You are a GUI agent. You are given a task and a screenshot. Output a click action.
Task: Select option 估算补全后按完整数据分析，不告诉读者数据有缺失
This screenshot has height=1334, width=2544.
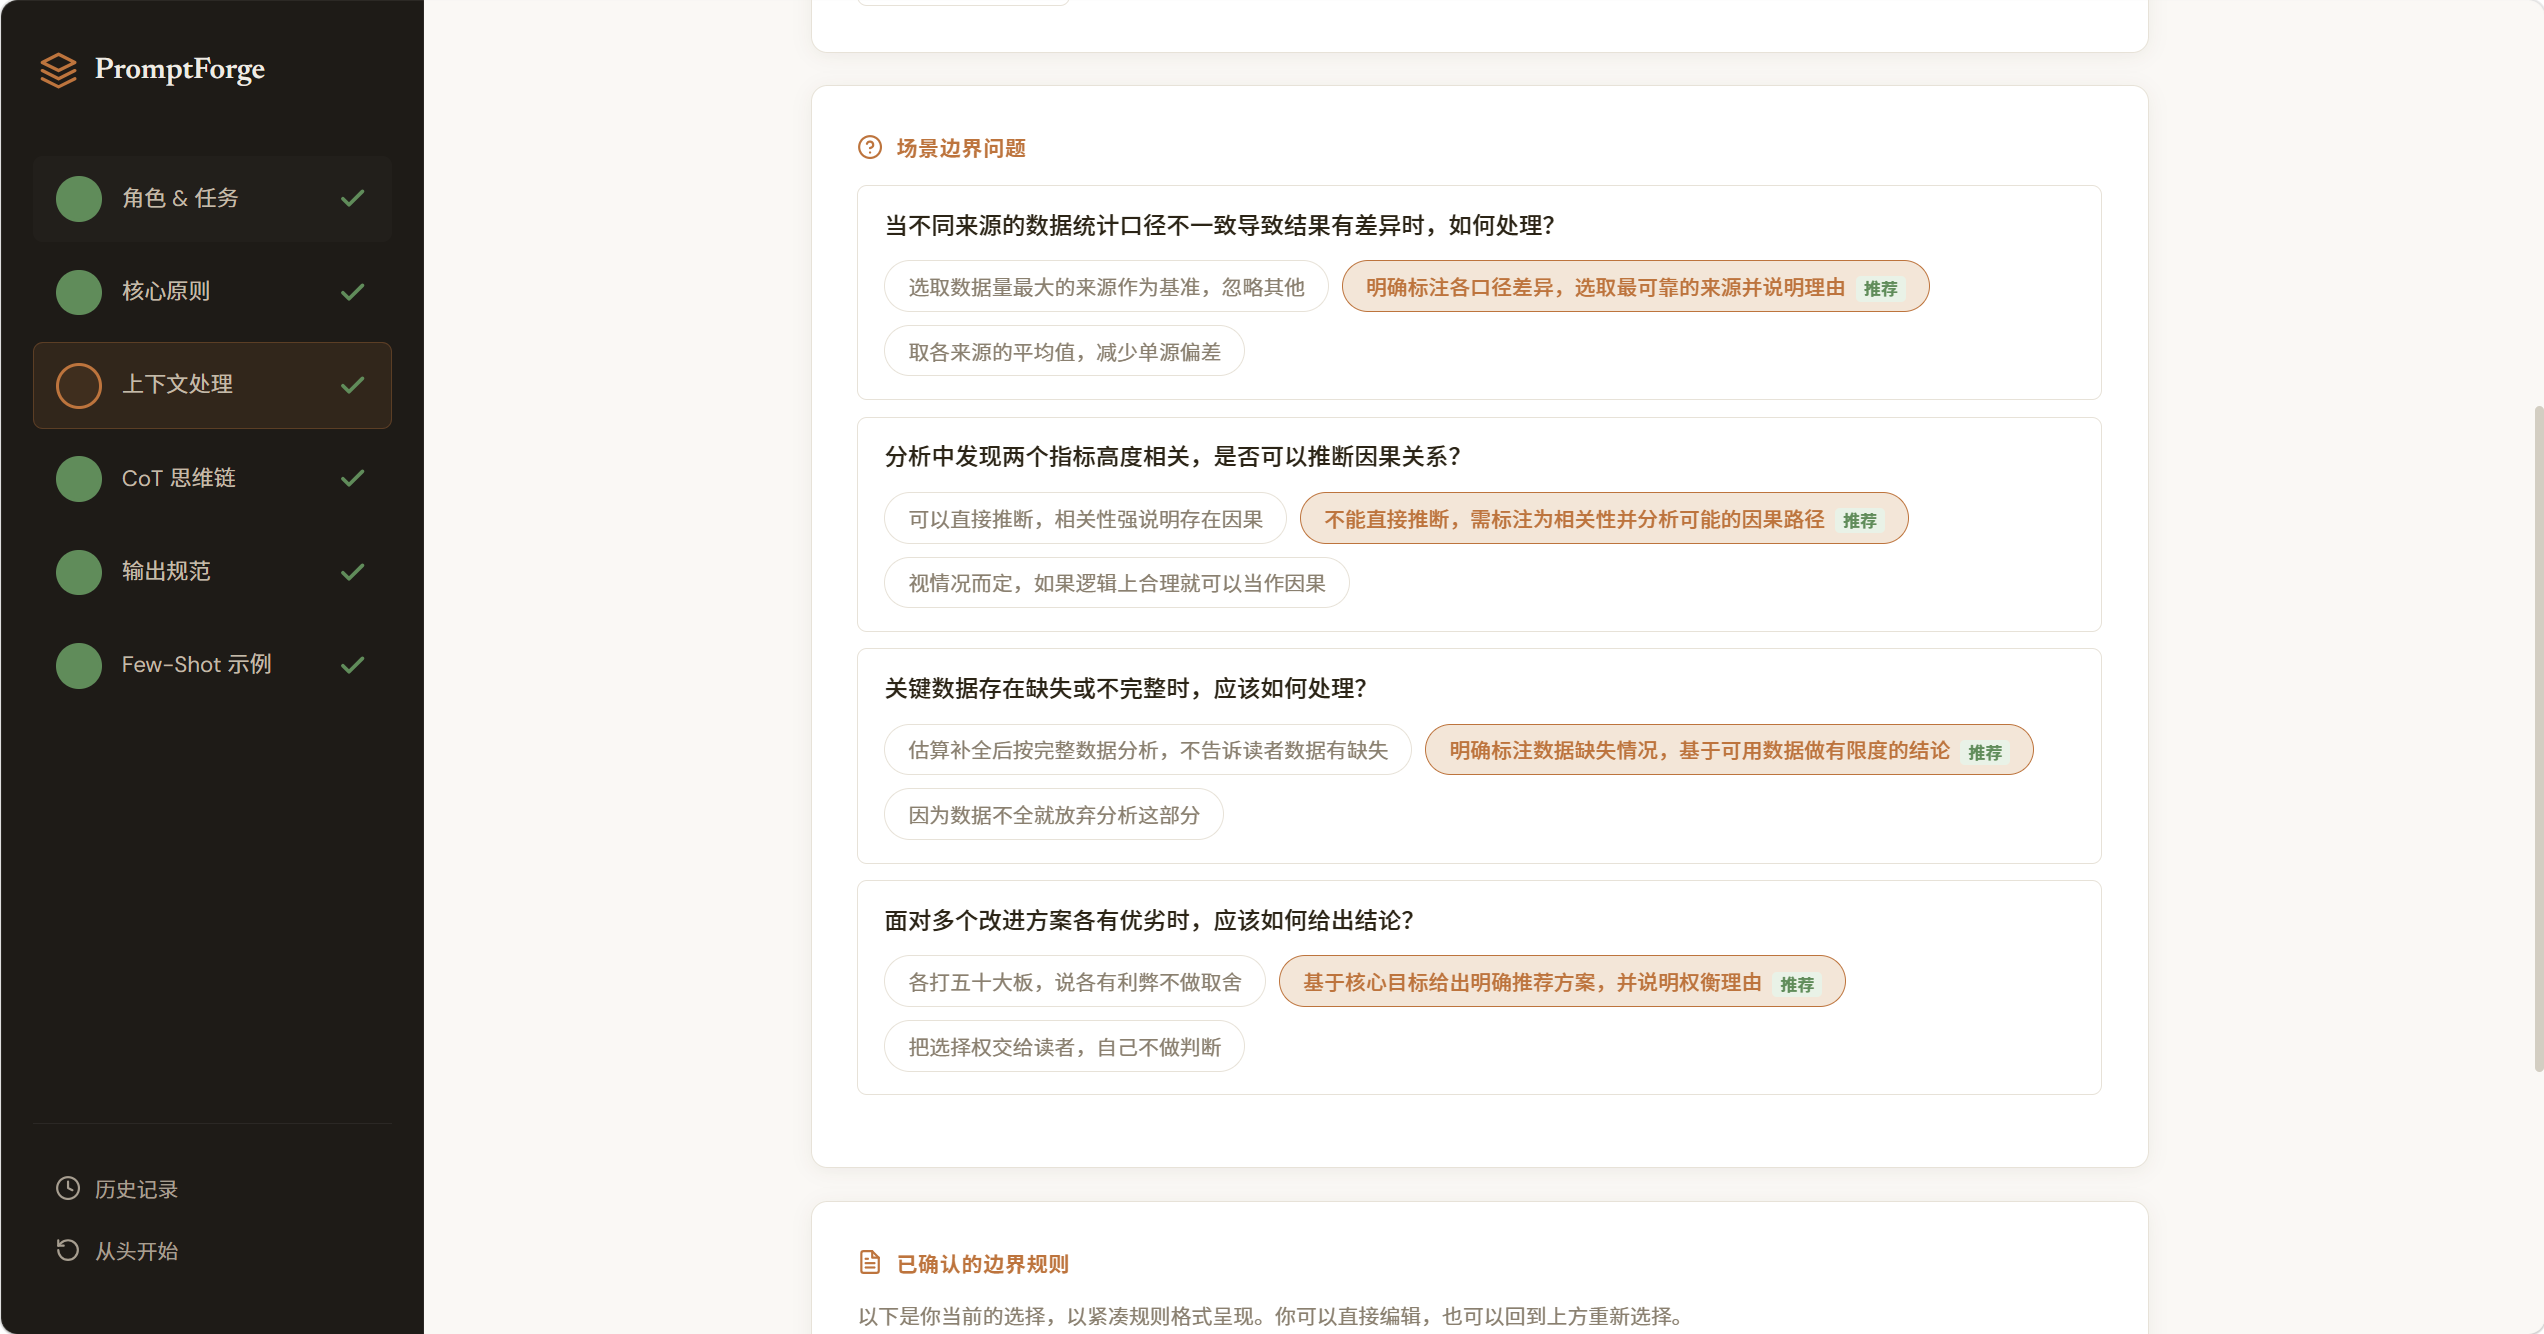pos(1147,750)
